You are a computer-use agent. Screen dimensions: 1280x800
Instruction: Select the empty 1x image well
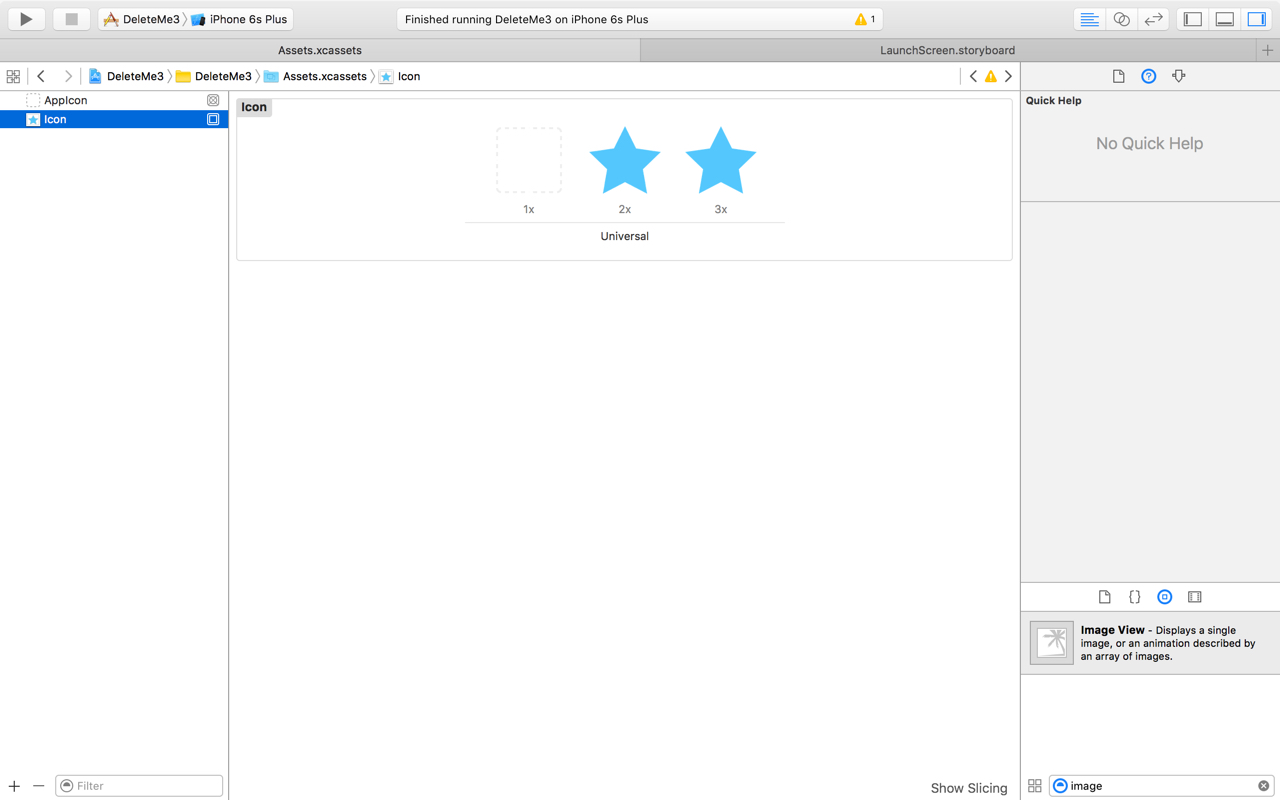tap(529, 160)
